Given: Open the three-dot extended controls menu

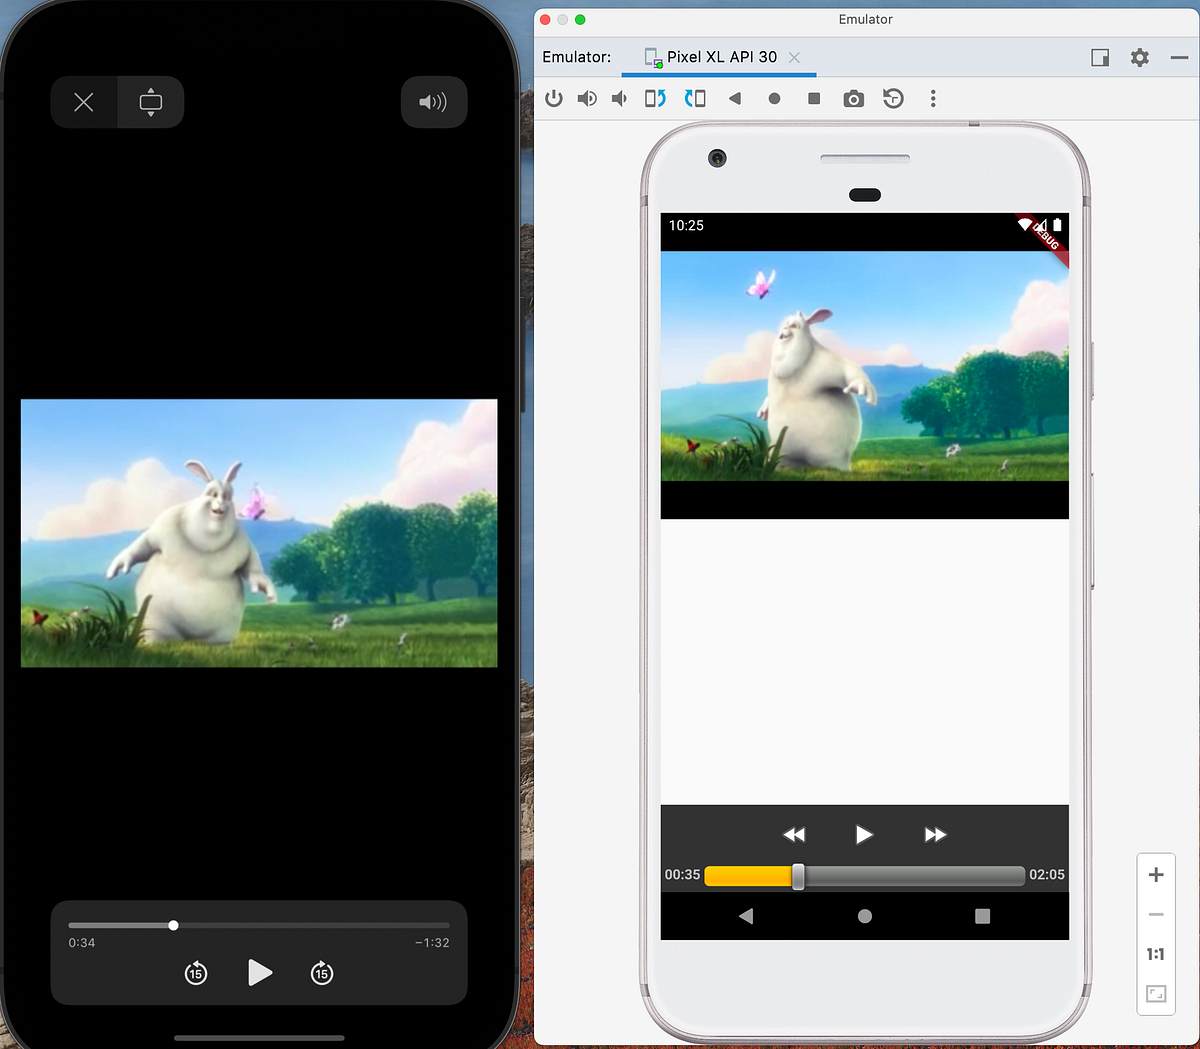Looking at the screenshot, I should [933, 98].
